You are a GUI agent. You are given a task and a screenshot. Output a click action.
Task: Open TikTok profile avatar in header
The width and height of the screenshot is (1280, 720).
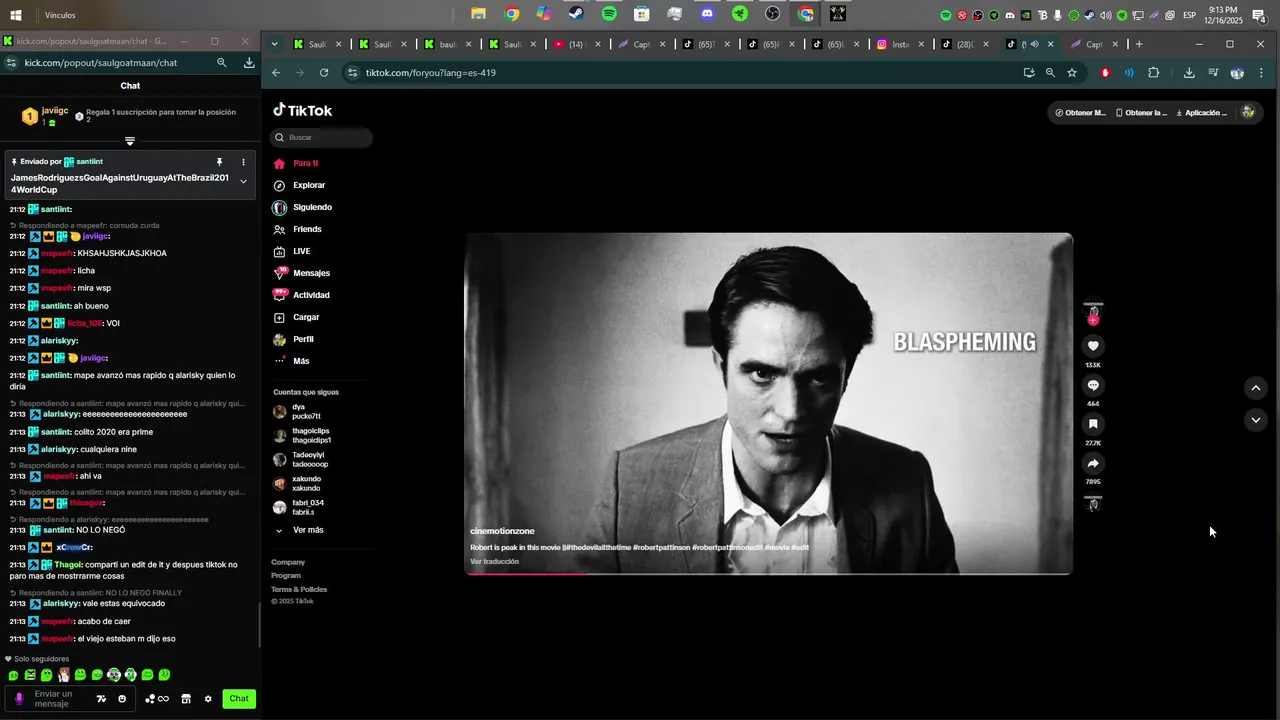click(x=1248, y=112)
